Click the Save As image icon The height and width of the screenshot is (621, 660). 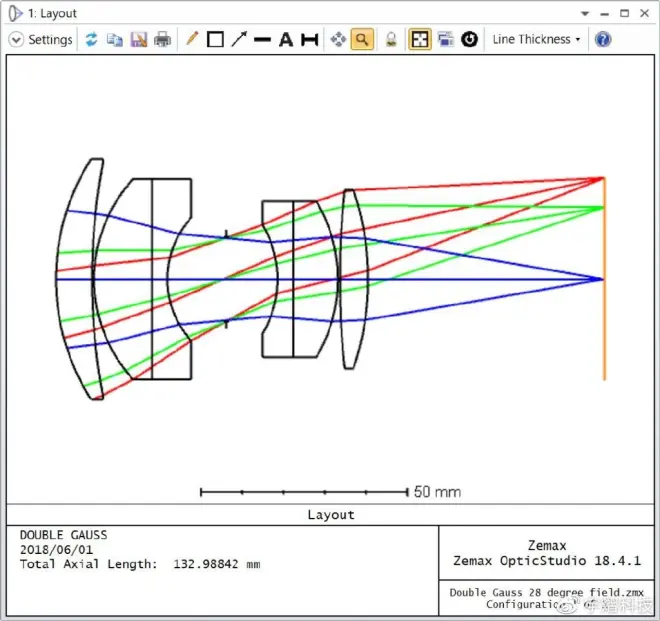point(138,40)
